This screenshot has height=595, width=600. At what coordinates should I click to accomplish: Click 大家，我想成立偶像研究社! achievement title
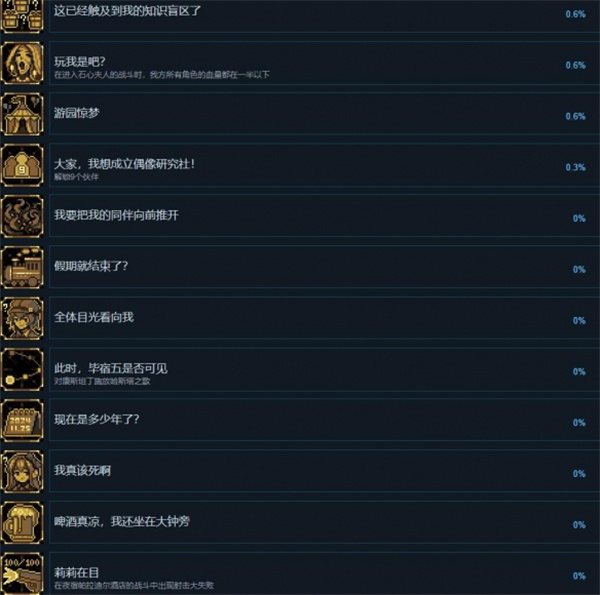[124, 164]
